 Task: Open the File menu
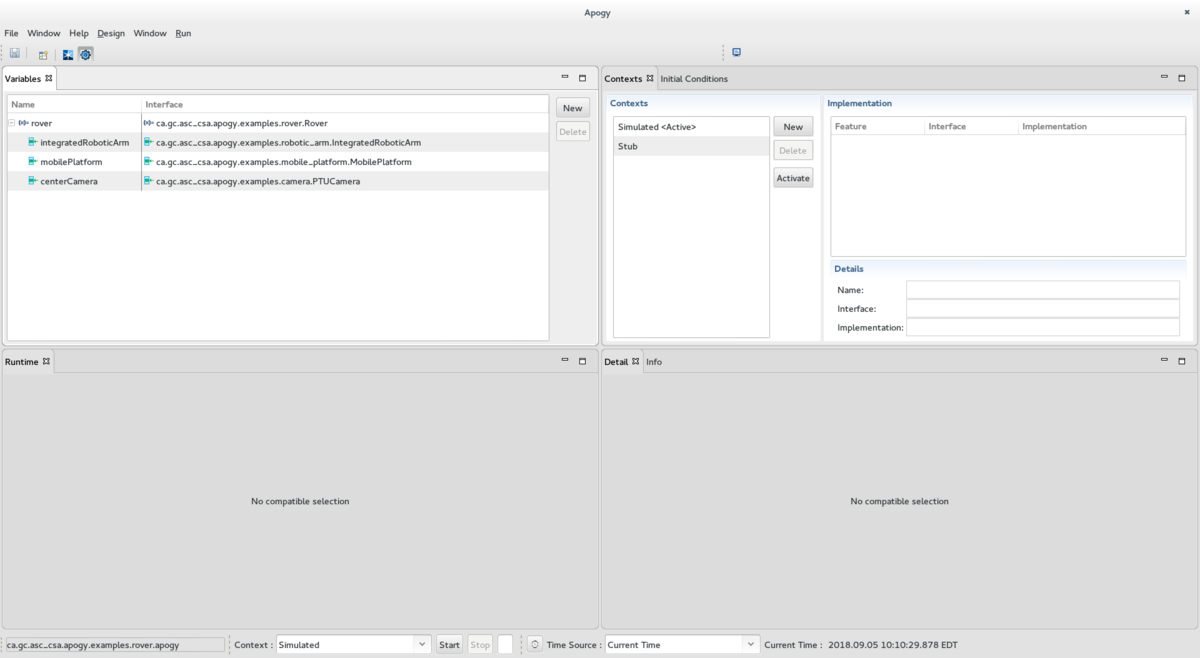[x=11, y=33]
